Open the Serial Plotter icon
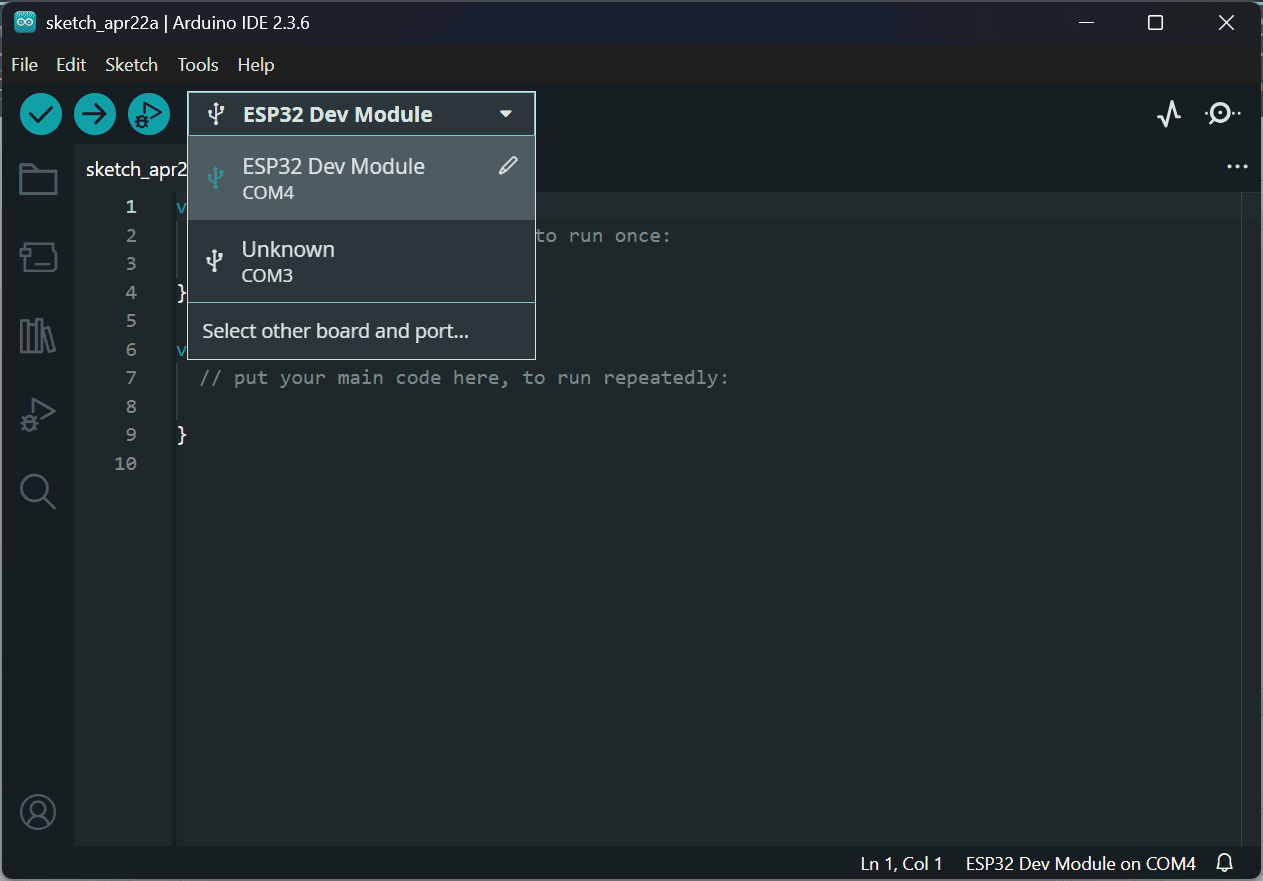This screenshot has height=881, width=1263. (x=1168, y=113)
